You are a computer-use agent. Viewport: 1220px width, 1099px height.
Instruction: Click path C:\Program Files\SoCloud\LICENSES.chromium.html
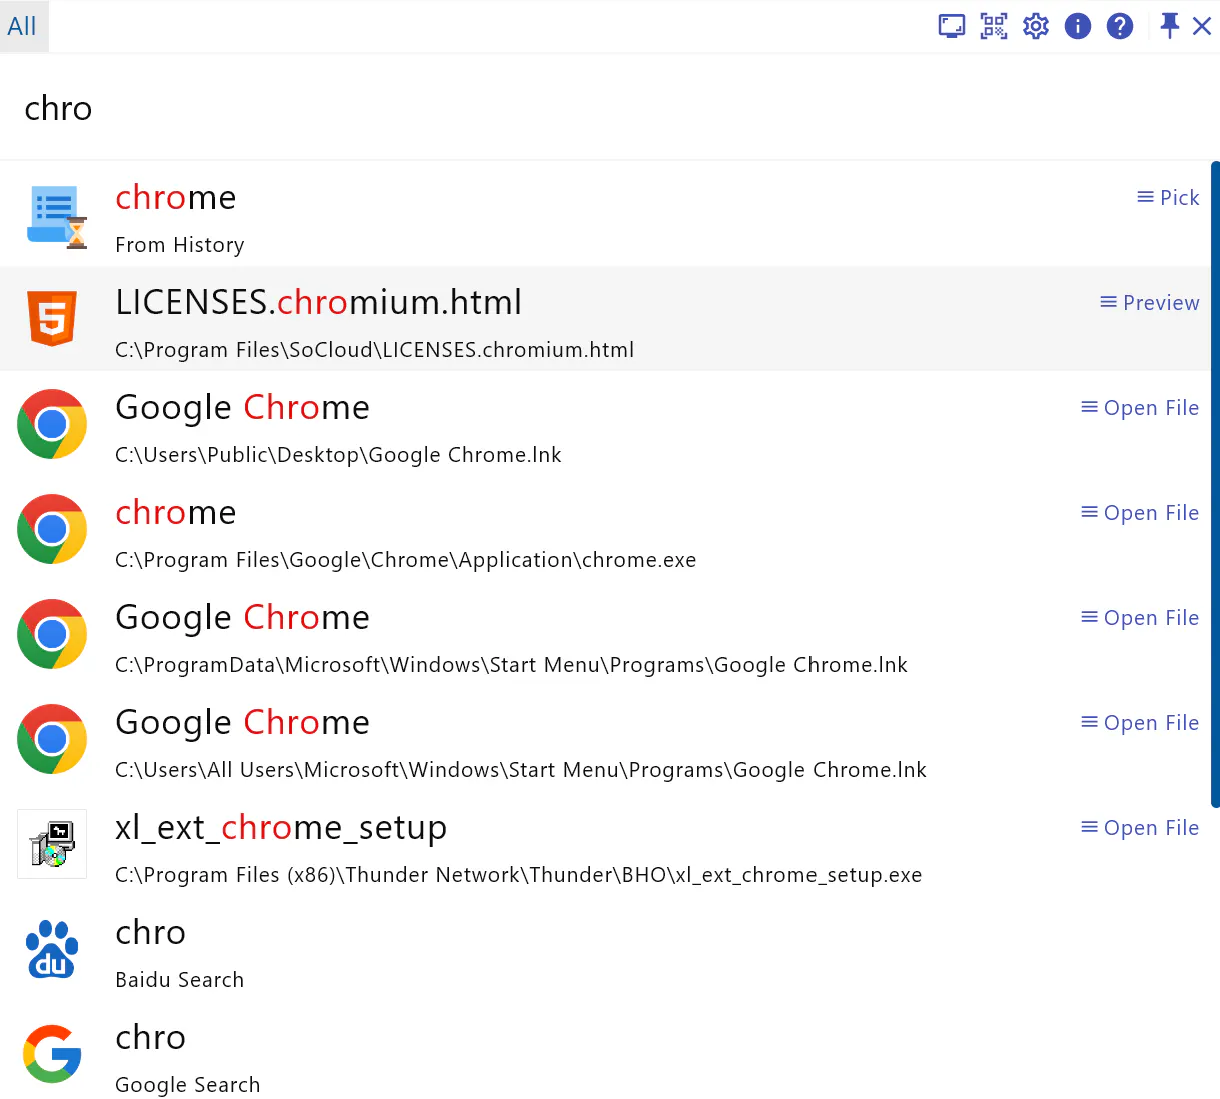click(375, 350)
